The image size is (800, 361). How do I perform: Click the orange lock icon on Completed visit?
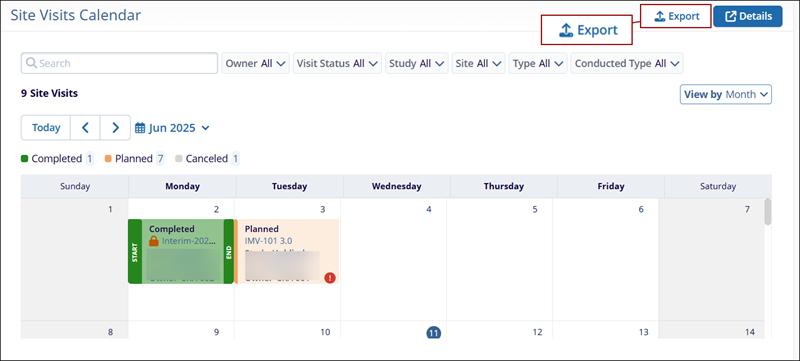tap(154, 241)
